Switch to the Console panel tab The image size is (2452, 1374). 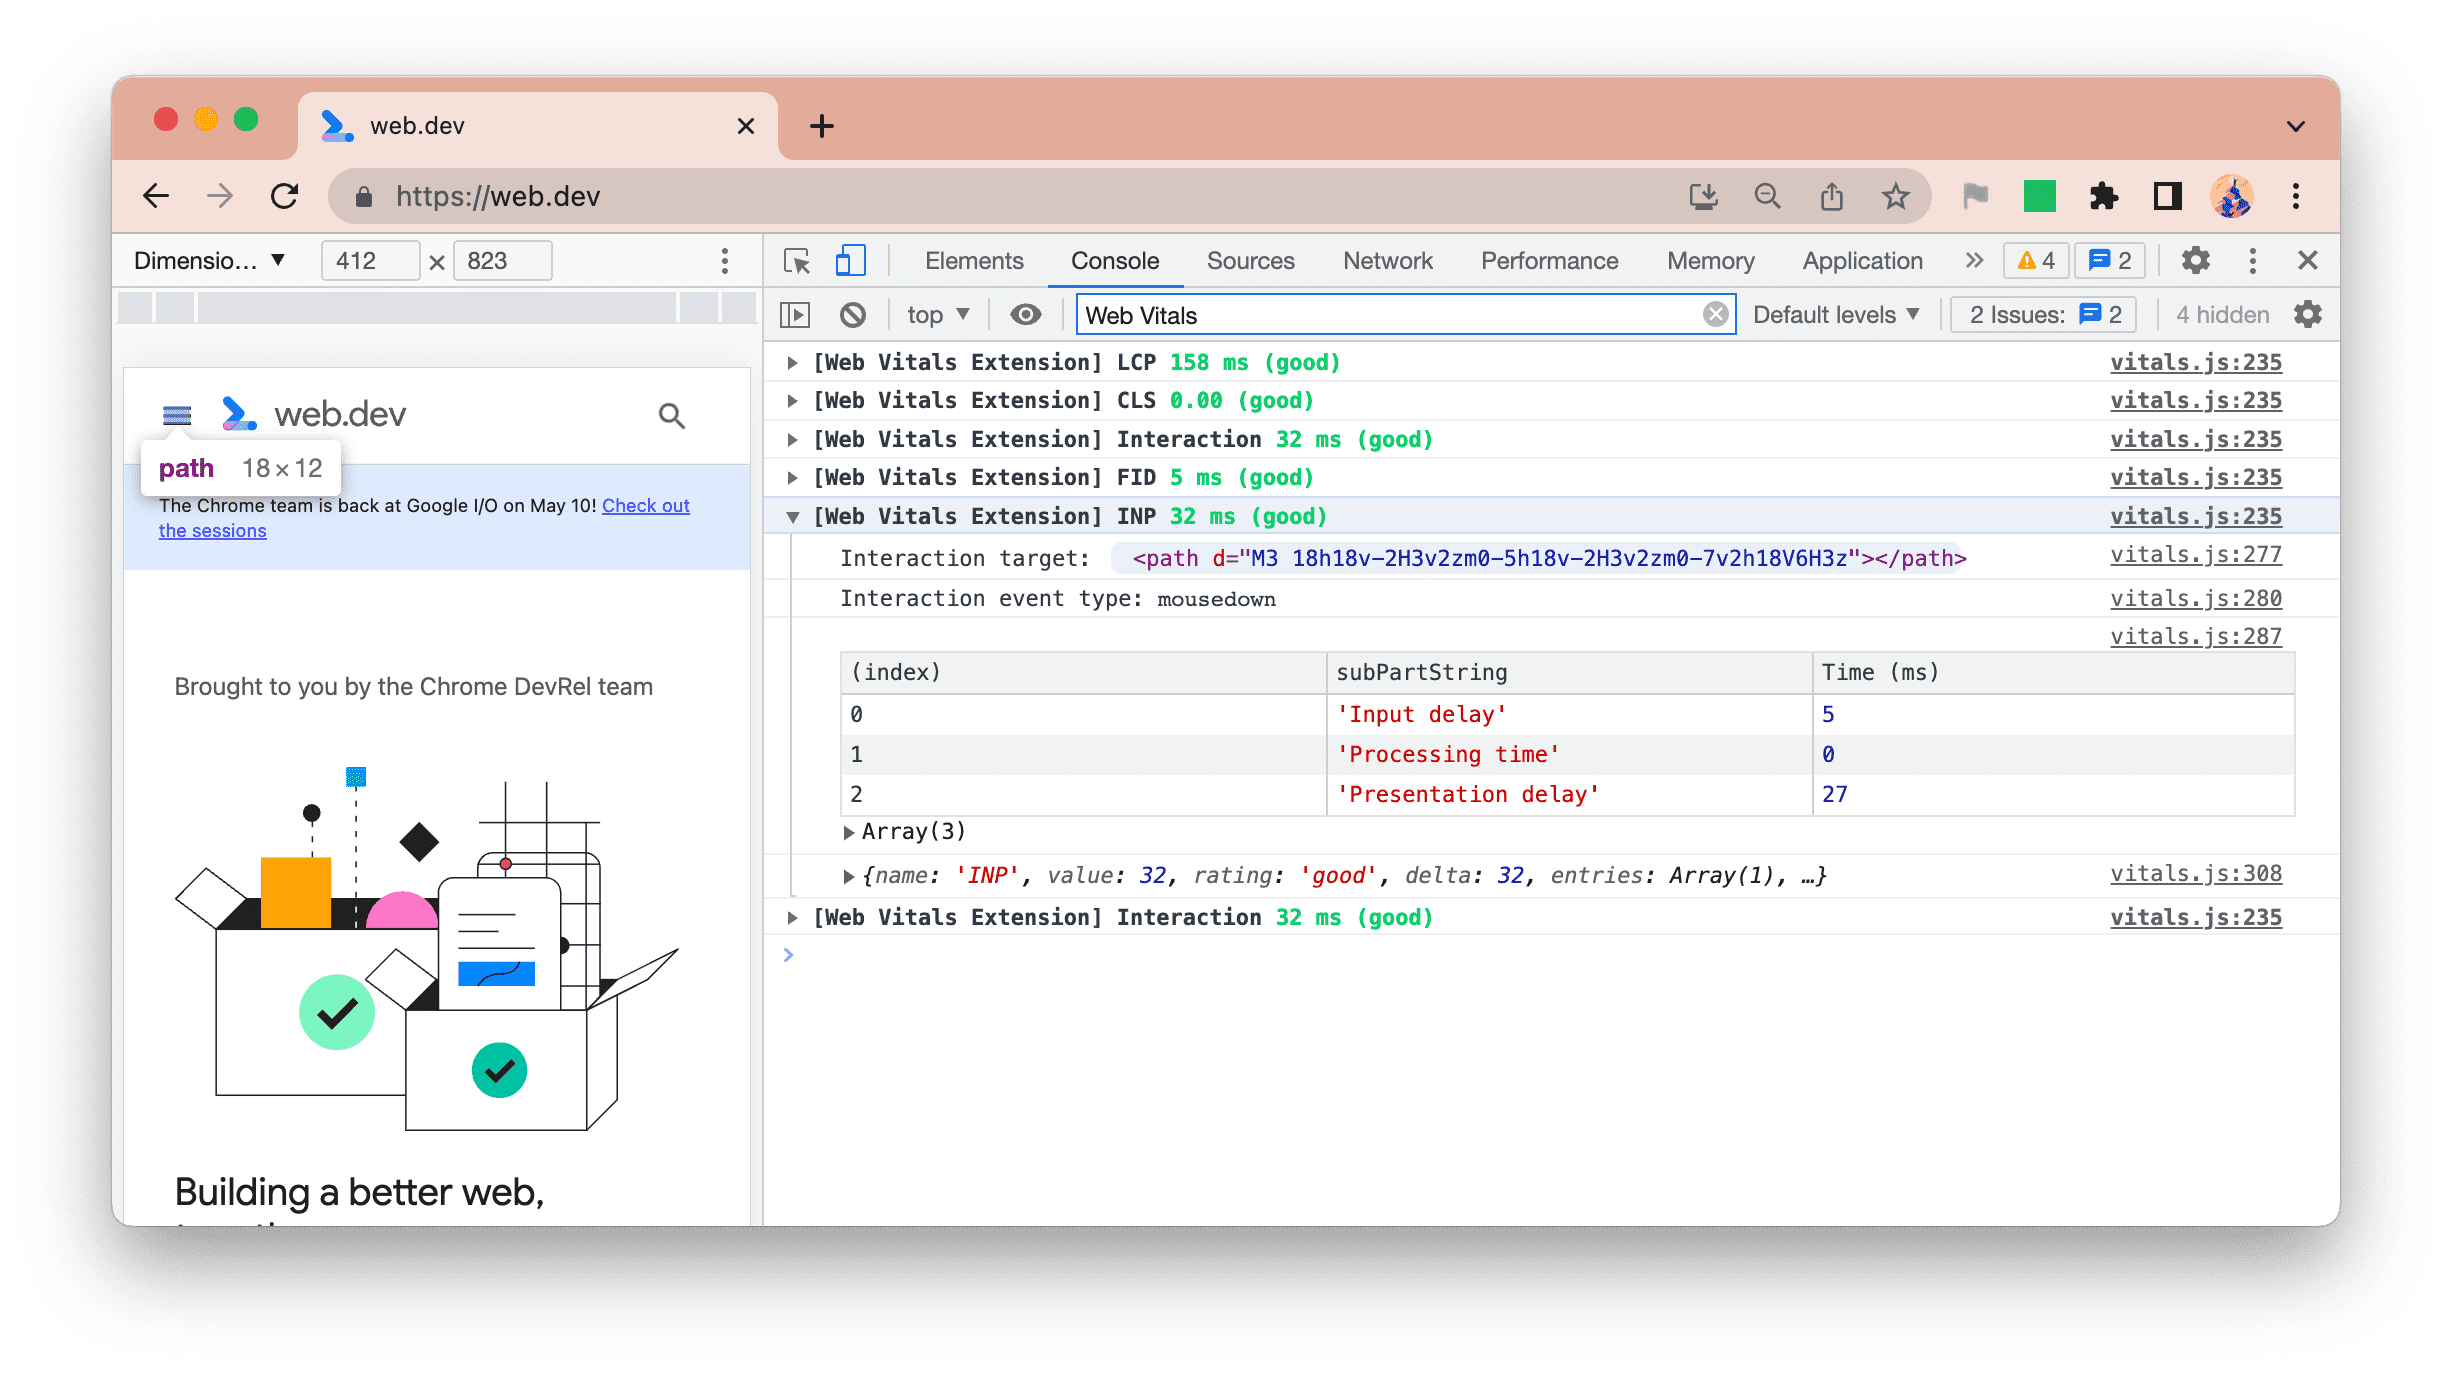click(1117, 261)
